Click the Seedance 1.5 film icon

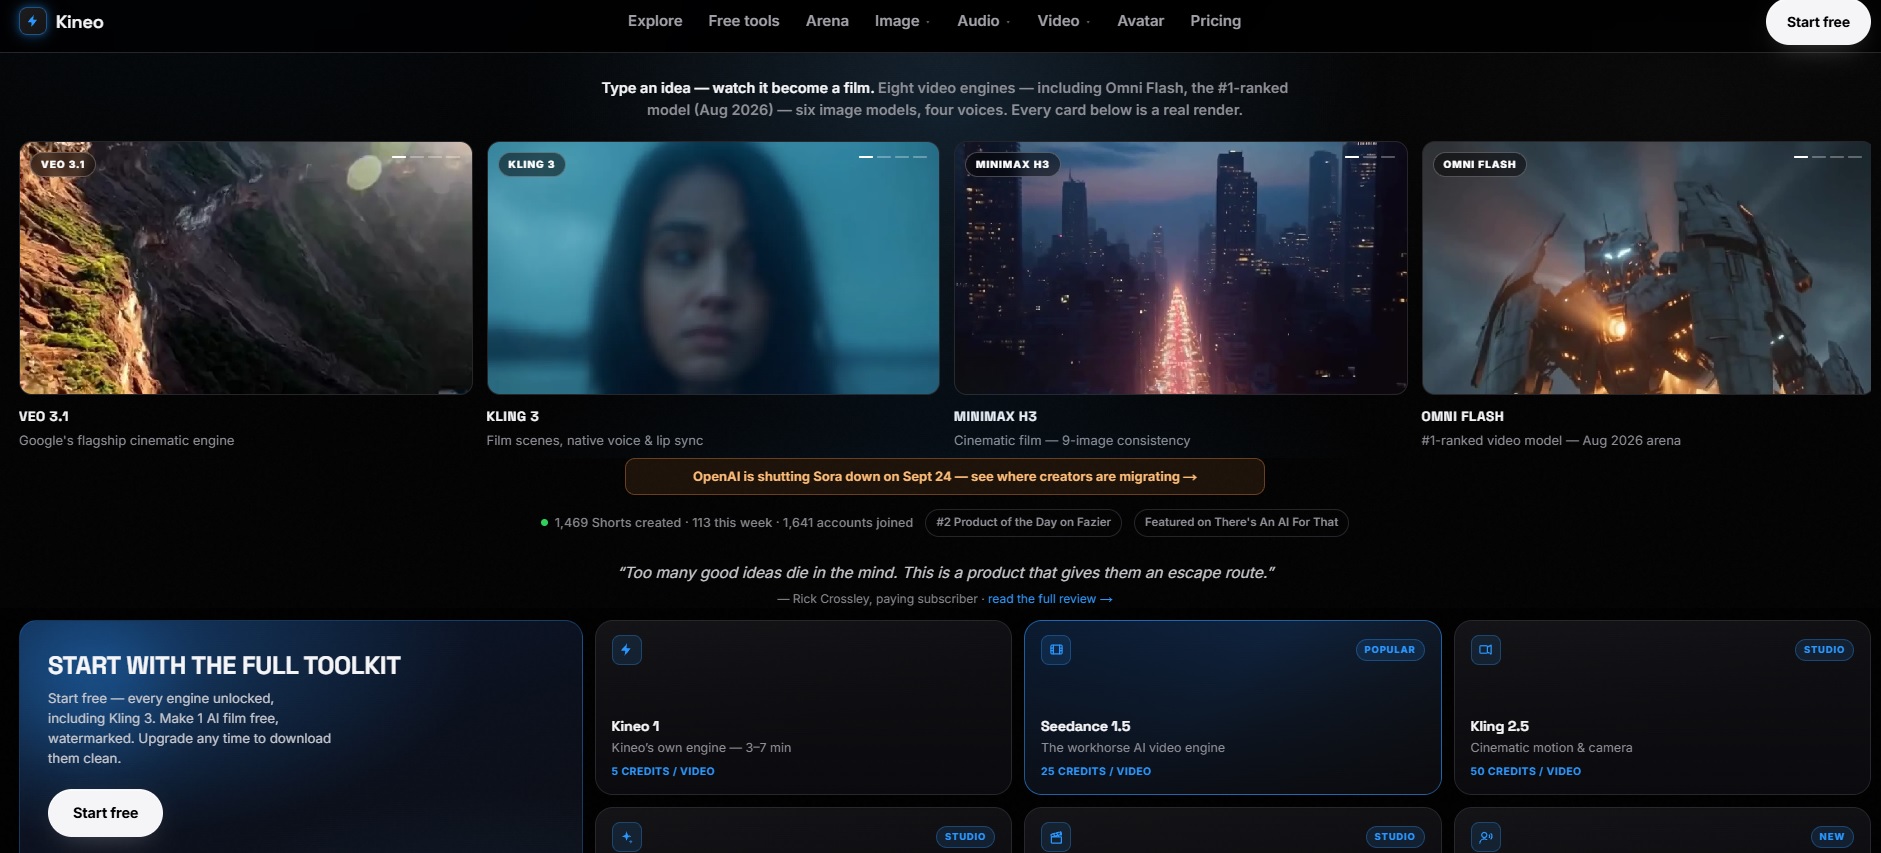pos(1056,650)
